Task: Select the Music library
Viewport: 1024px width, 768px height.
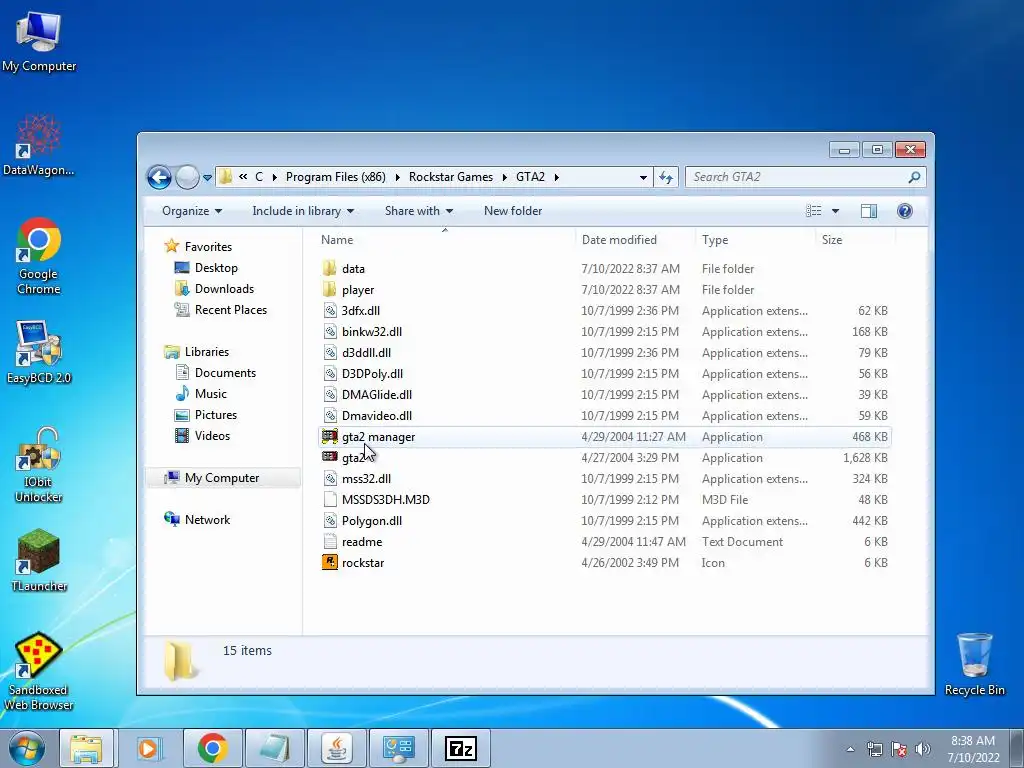Action: click(x=210, y=393)
